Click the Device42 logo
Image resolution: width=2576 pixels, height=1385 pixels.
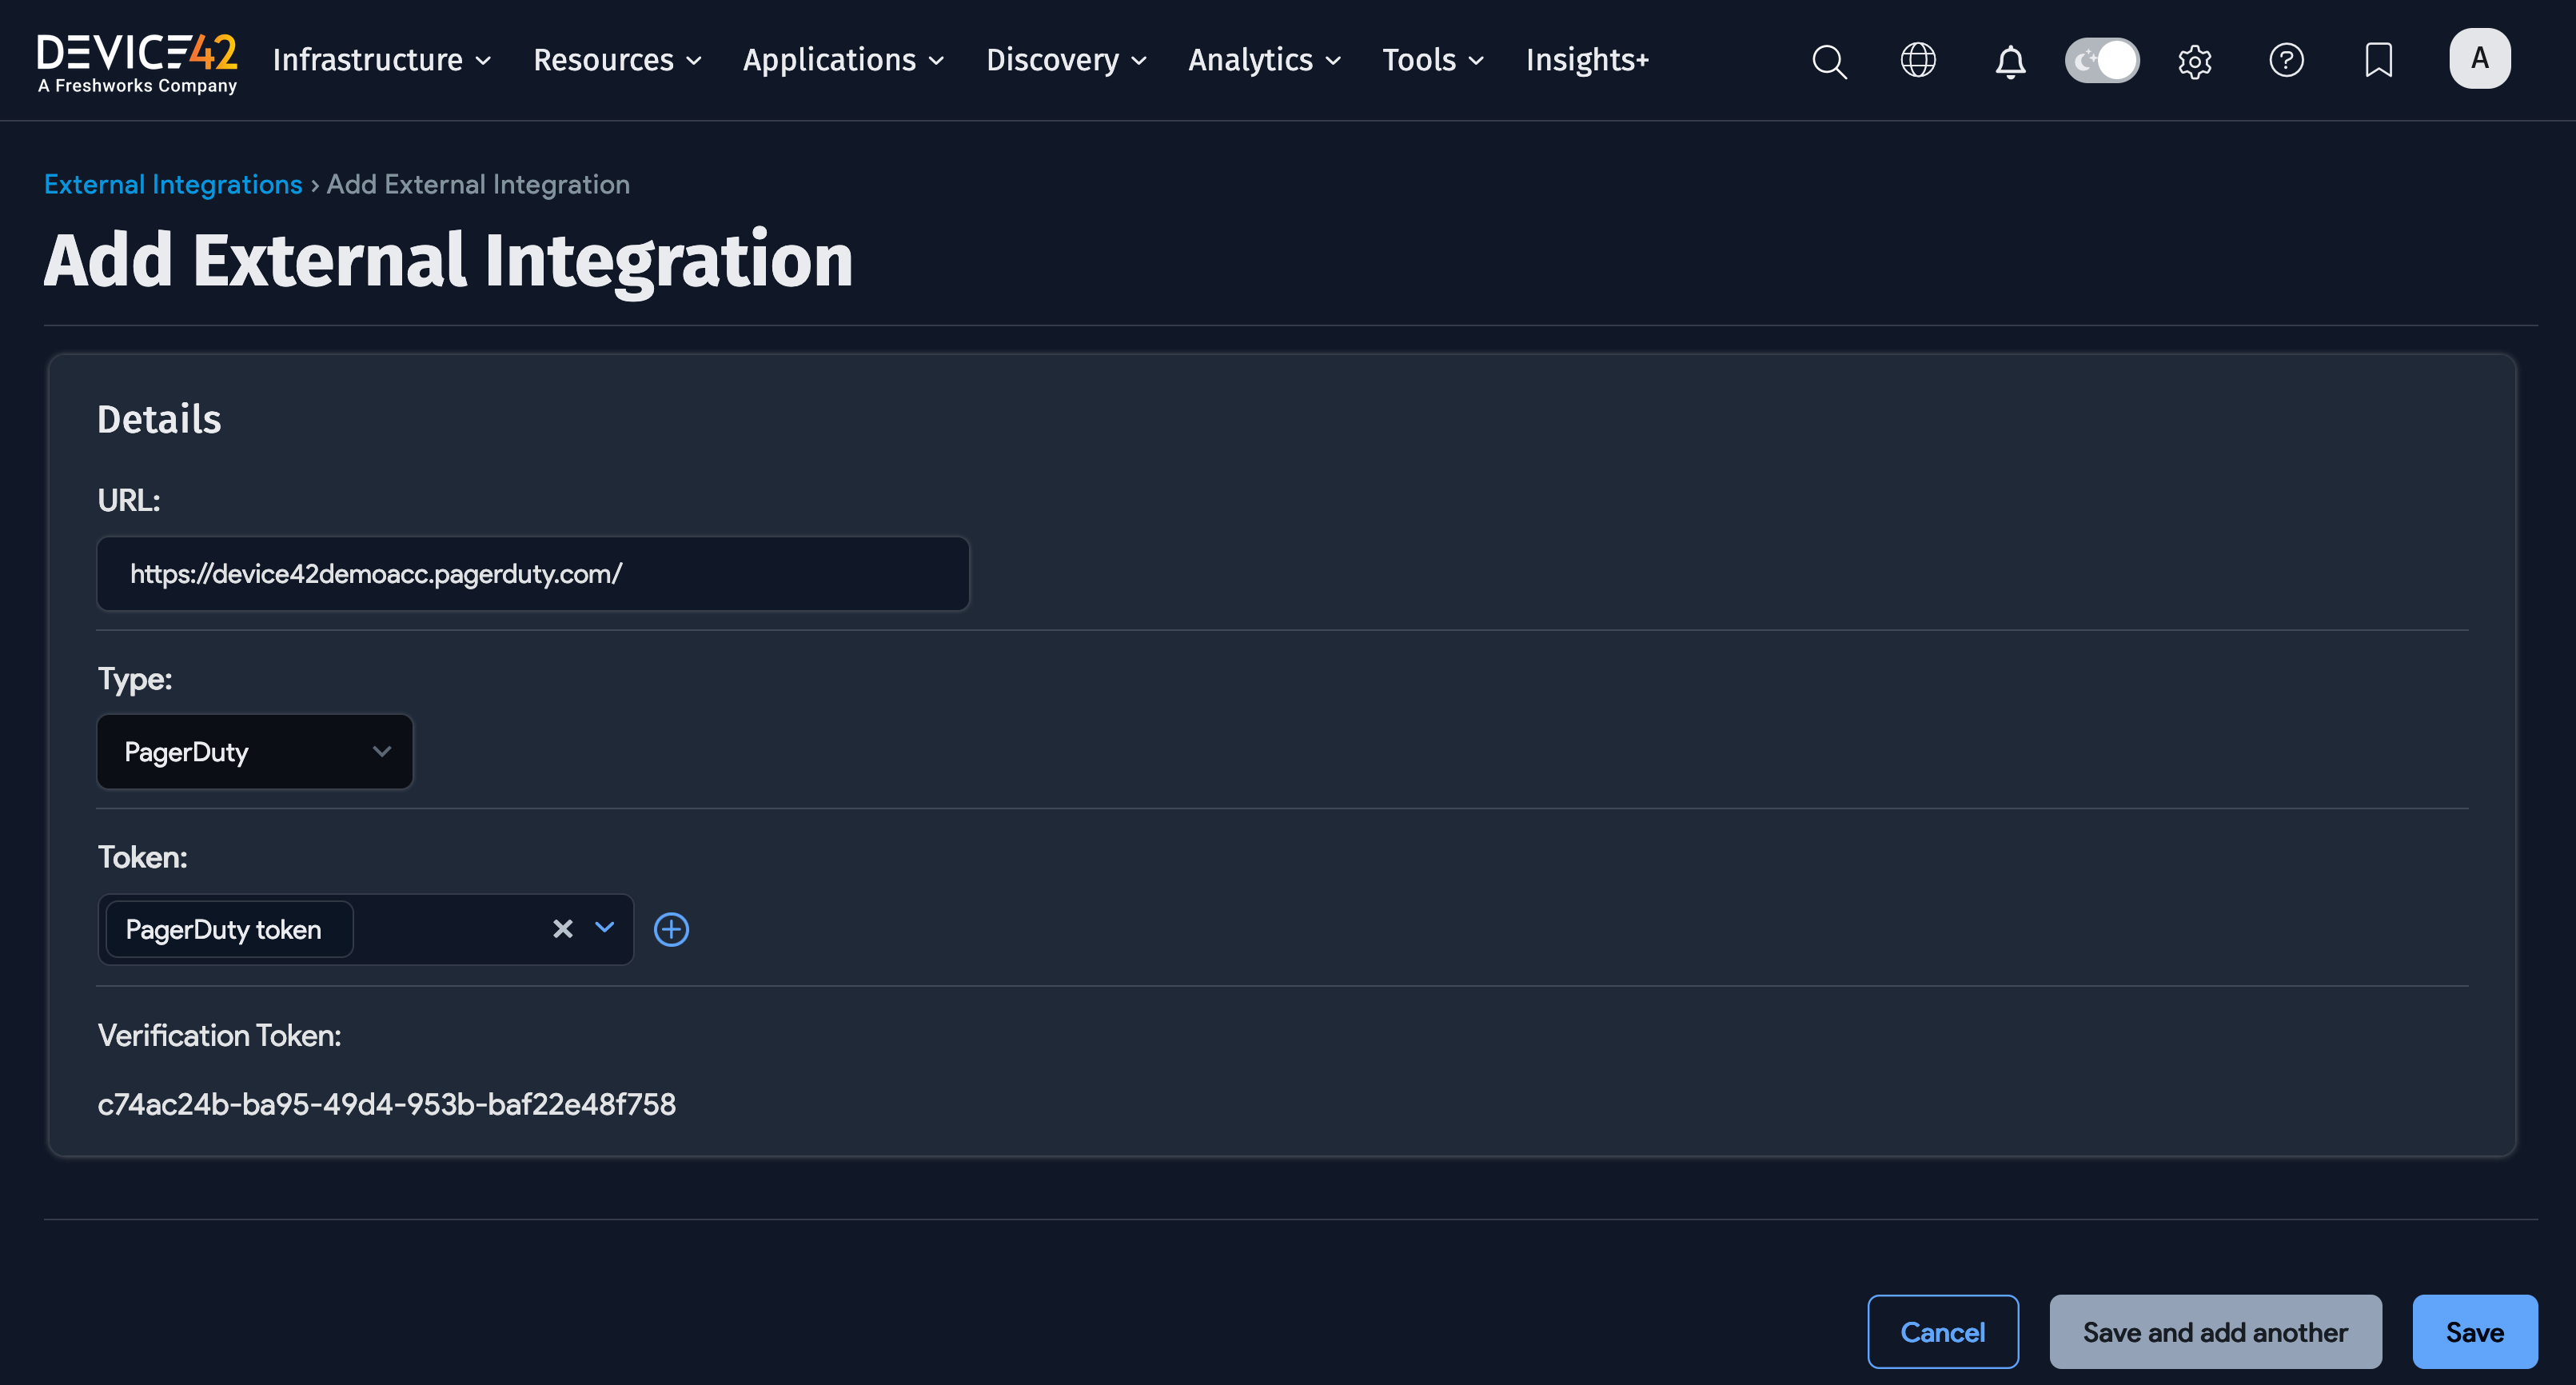[137, 60]
